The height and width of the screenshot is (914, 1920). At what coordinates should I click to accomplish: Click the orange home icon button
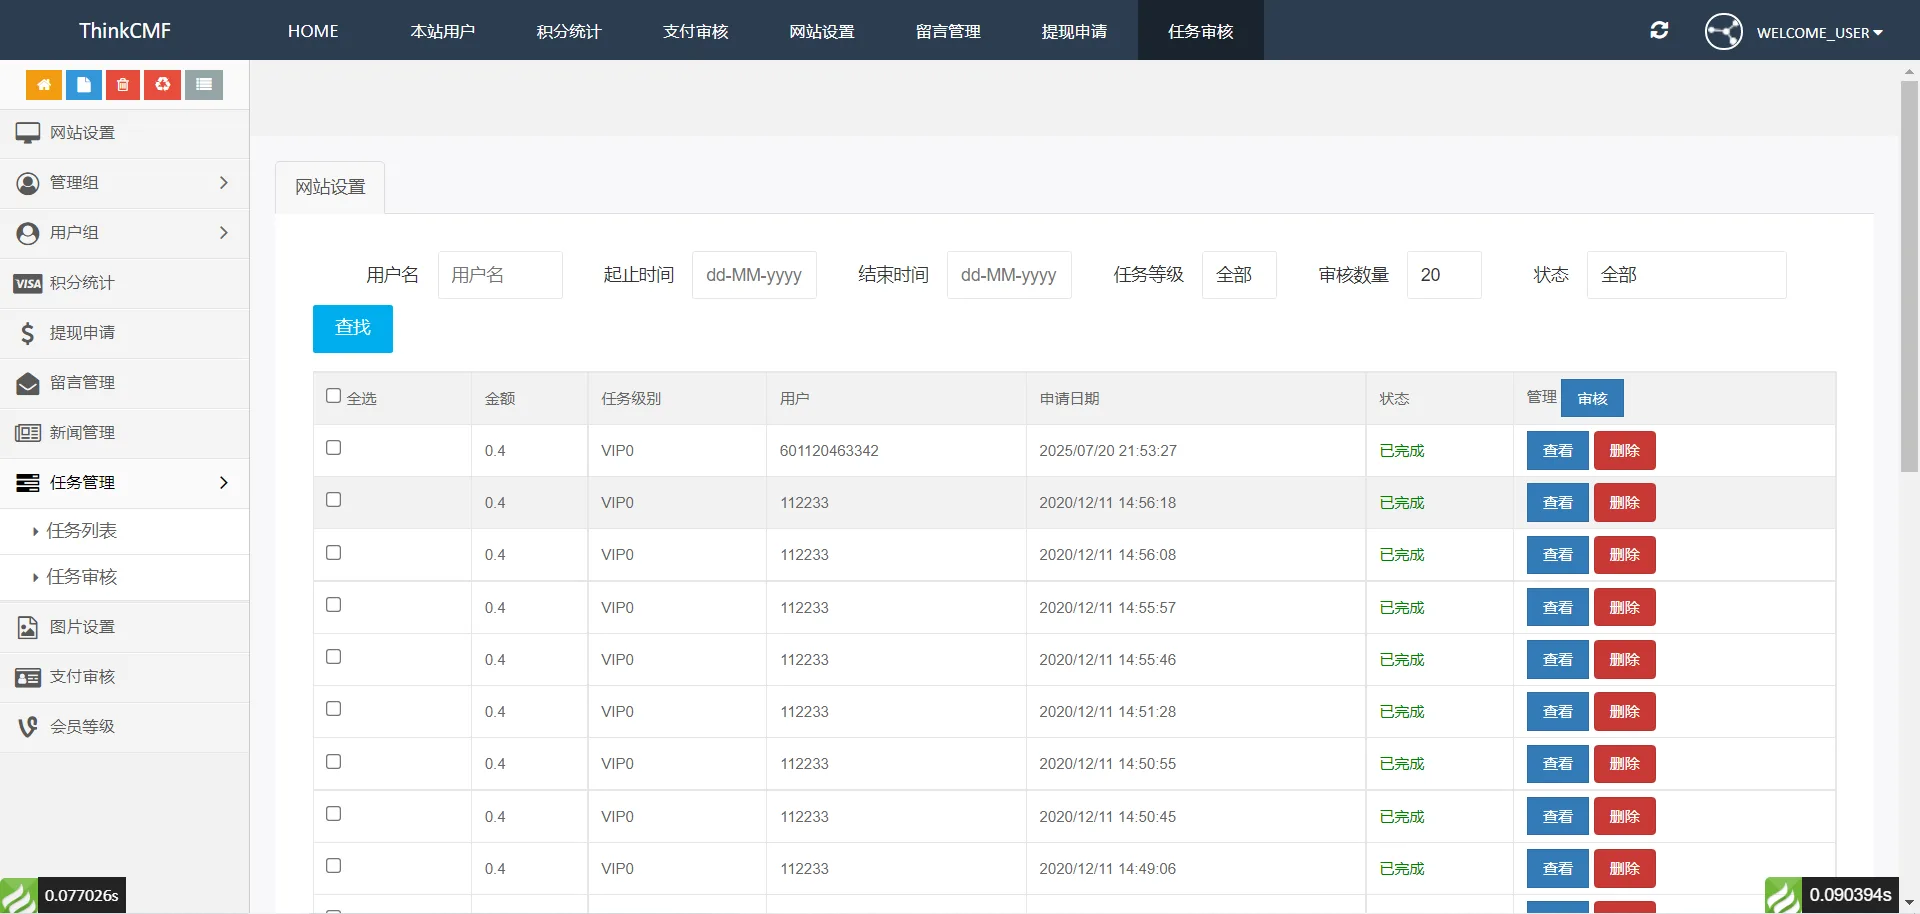pyautogui.click(x=44, y=85)
